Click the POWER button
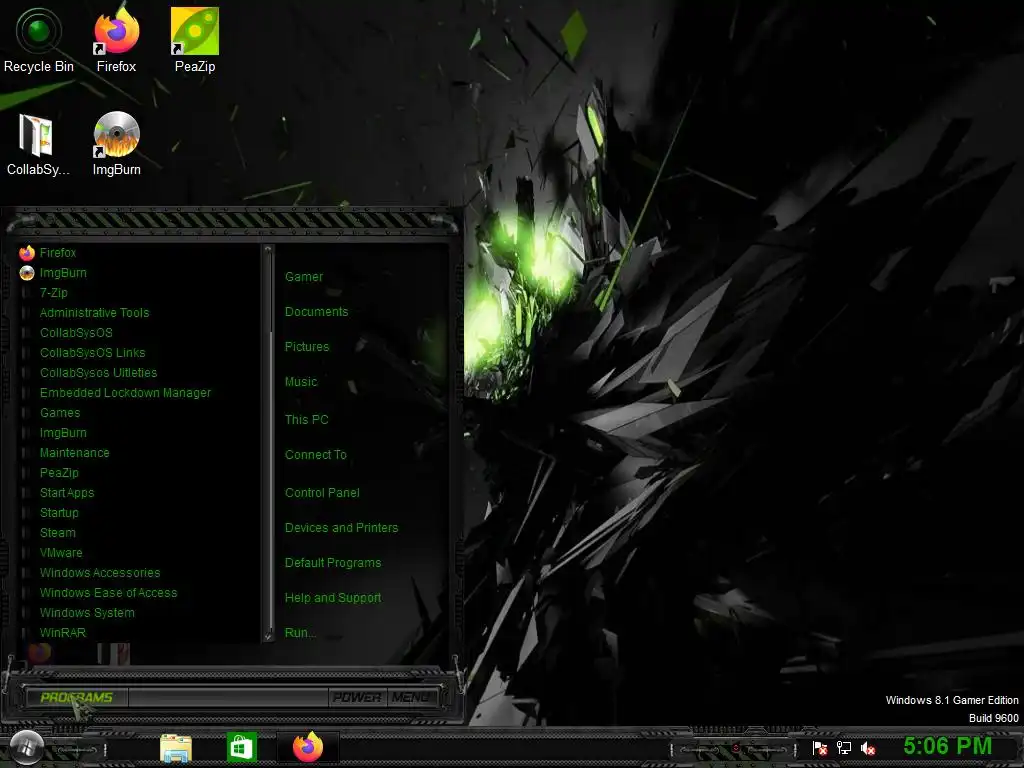Image resolution: width=1024 pixels, height=768 pixels. tap(357, 697)
